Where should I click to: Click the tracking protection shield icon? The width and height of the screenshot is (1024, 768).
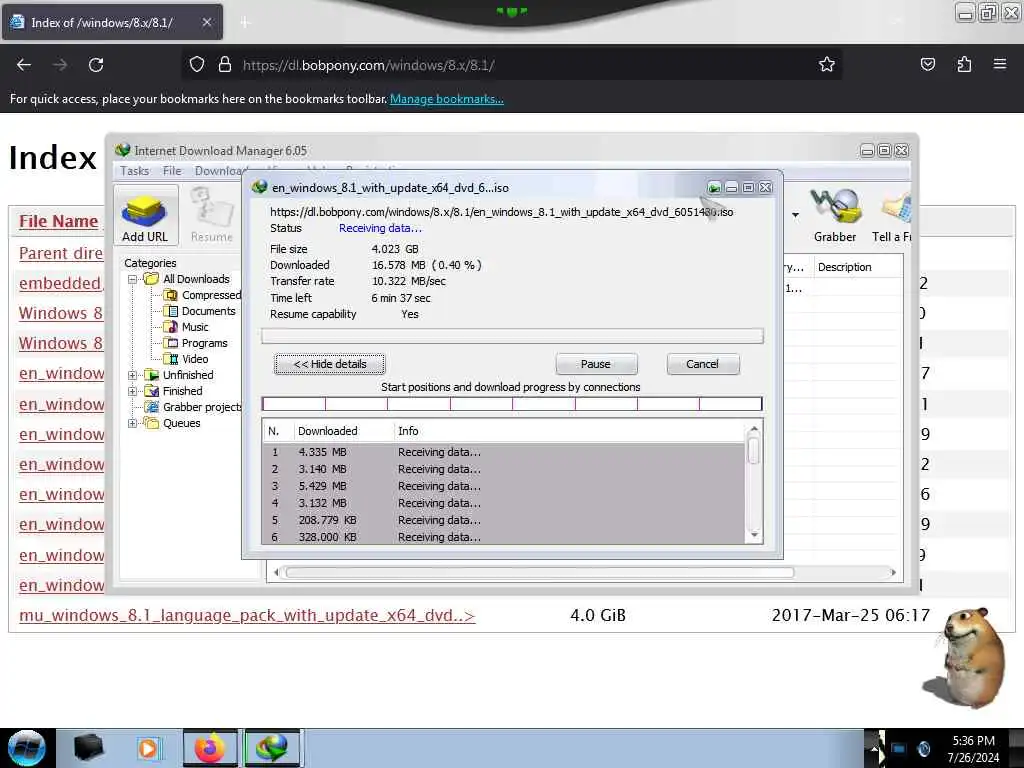click(x=197, y=65)
